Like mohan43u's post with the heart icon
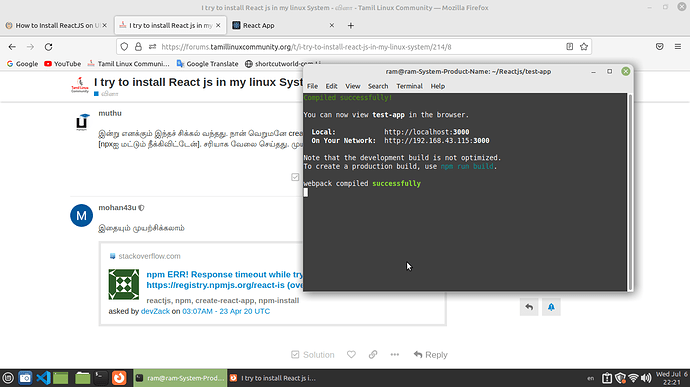 tap(351, 354)
